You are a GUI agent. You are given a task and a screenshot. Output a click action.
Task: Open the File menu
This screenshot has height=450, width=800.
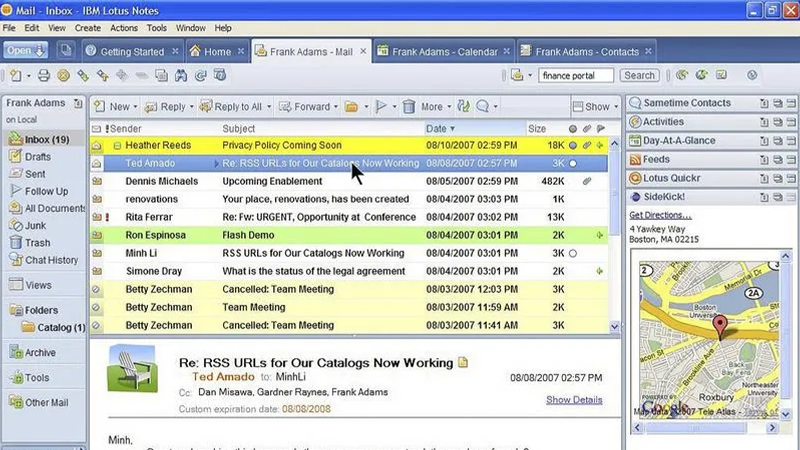click(9, 28)
